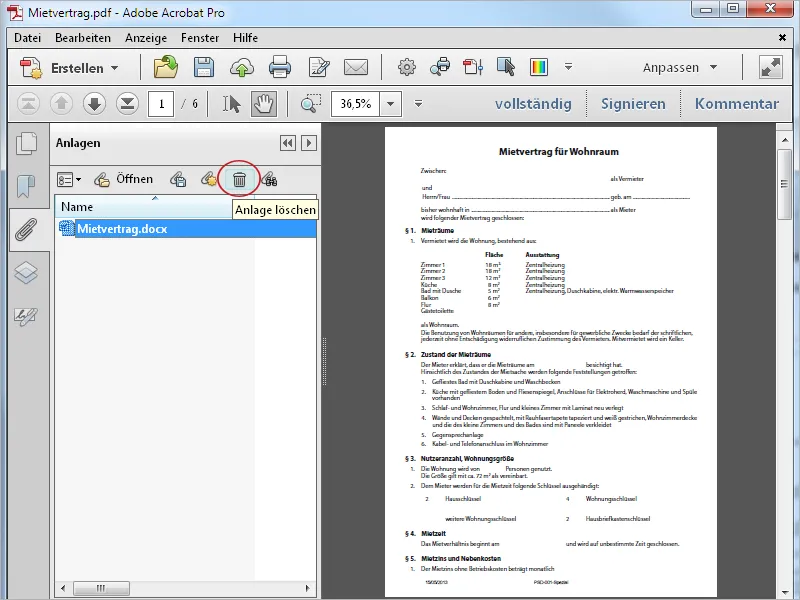
Task: Click the cloud upload icon
Action: 242,68
